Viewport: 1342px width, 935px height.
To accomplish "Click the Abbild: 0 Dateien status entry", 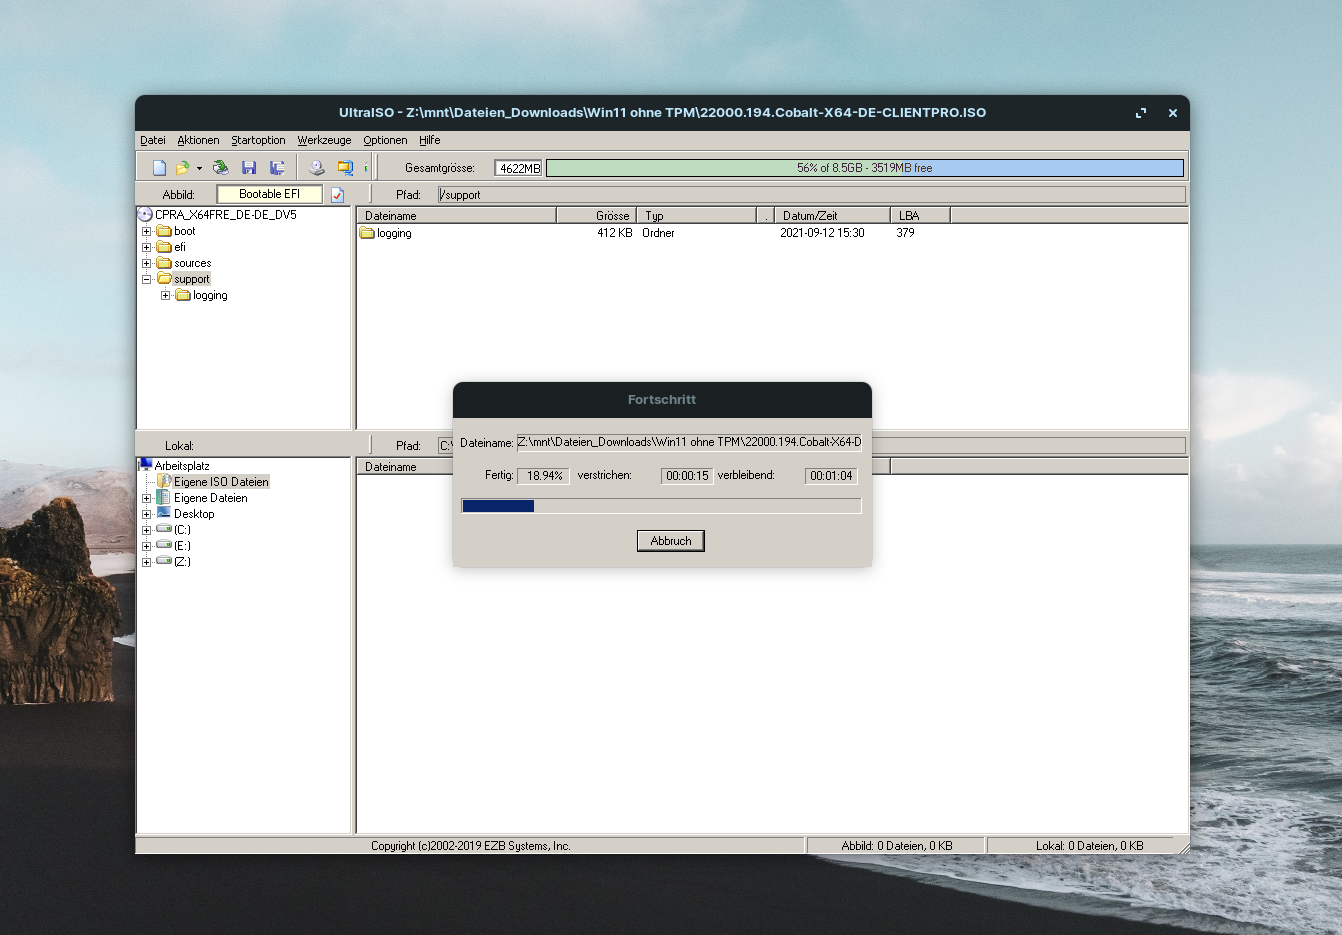I will pyautogui.click(x=896, y=846).
